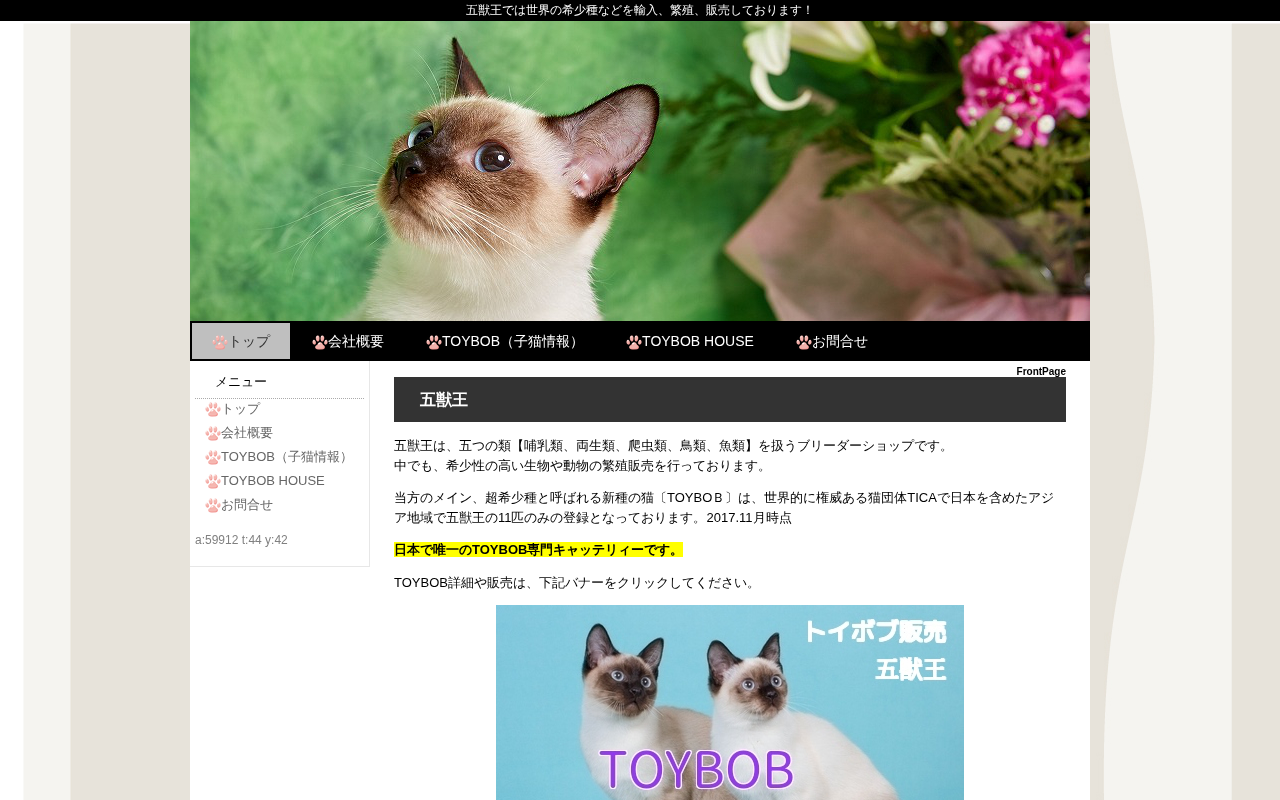1280x800 pixels.
Task: Click the 五獣王 page heading
Action: point(730,400)
